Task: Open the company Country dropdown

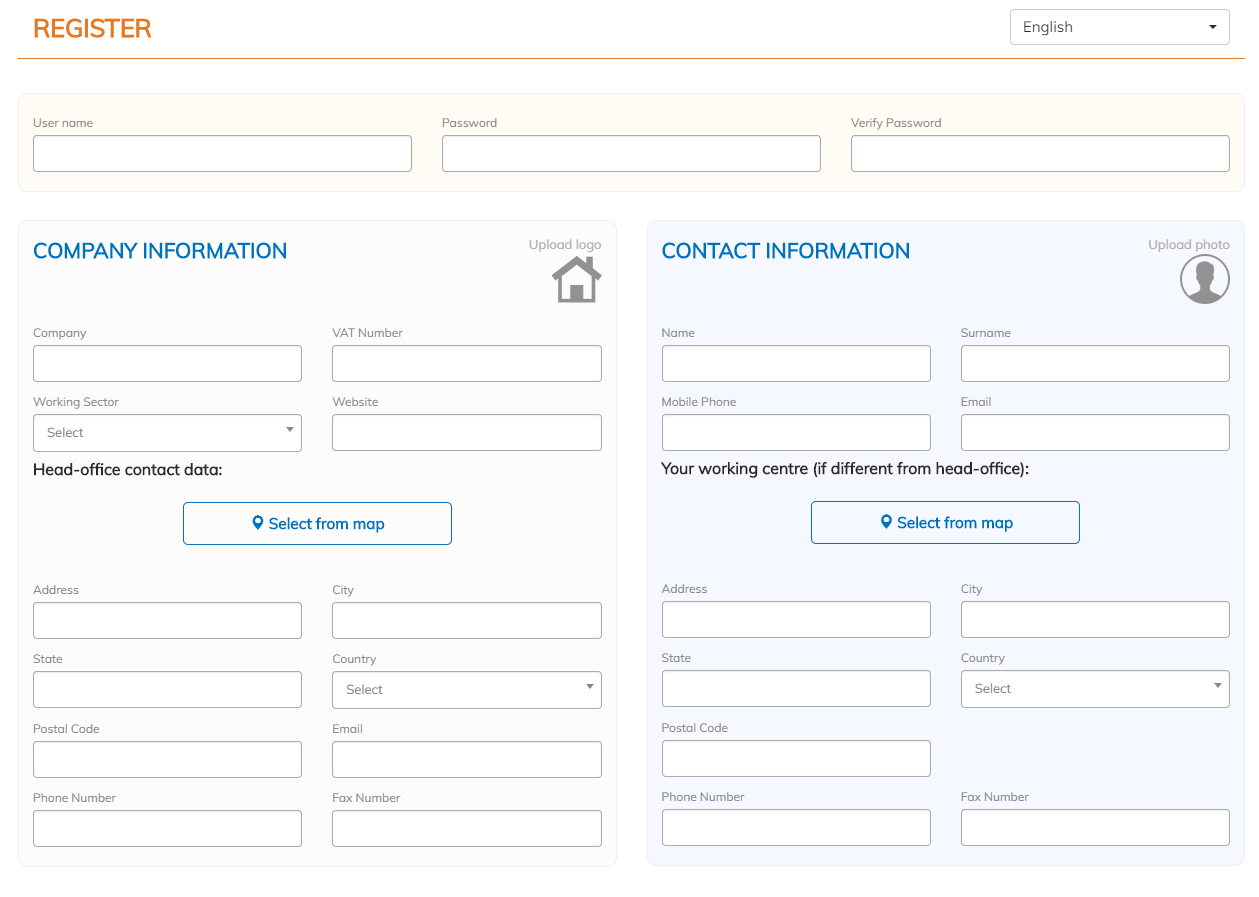Action: coord(466,690)
